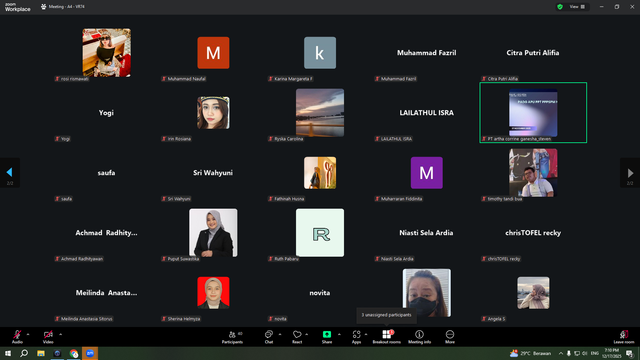
Task: Select Ruth Pabaru's R avatar
Action: pos(320,233)
